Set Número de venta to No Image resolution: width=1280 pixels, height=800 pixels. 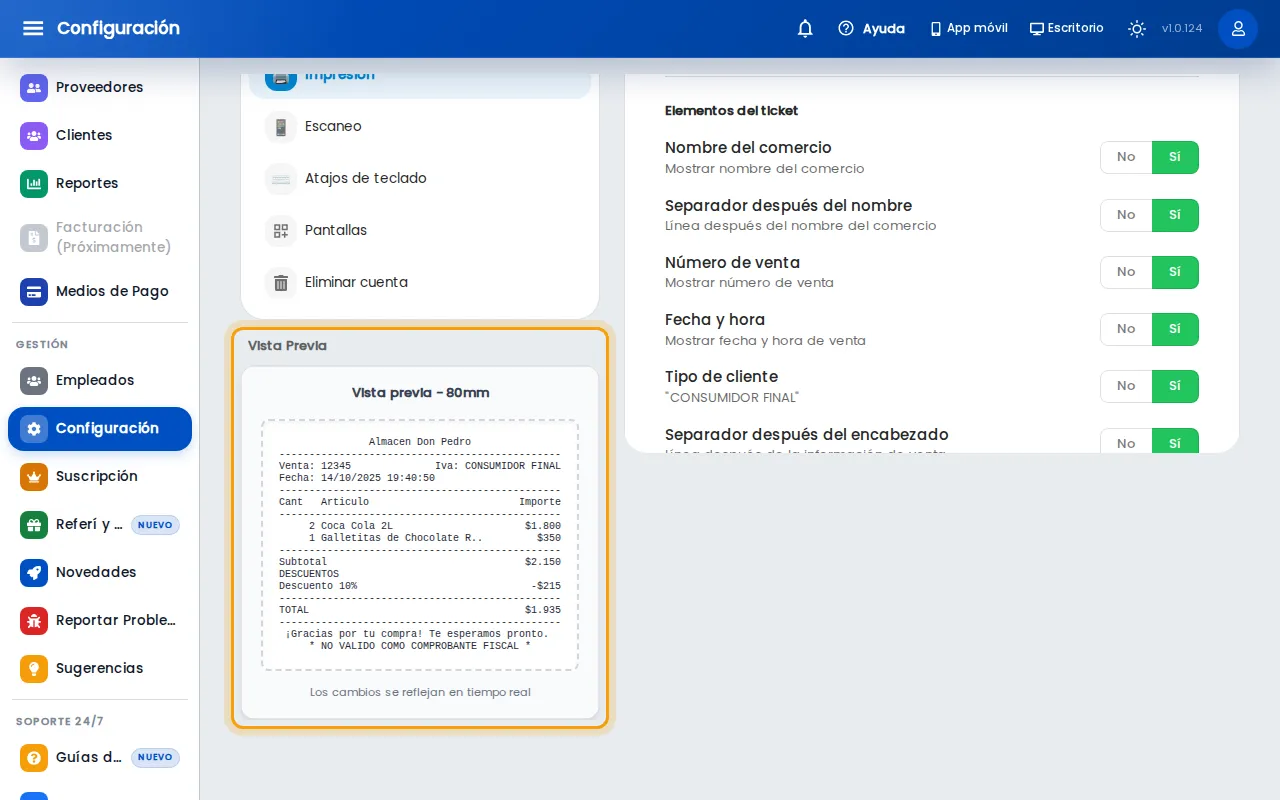click(1126, 272)
